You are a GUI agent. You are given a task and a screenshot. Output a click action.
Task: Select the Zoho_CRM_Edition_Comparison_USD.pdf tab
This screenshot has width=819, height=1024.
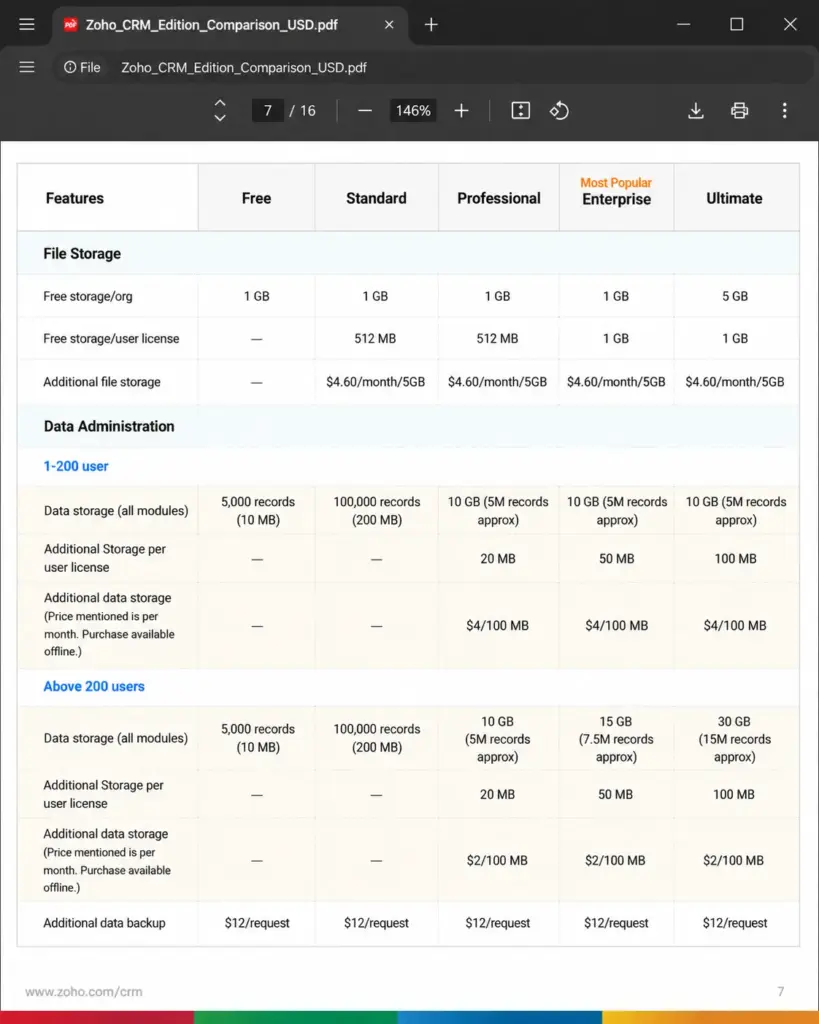click(230, 25)
